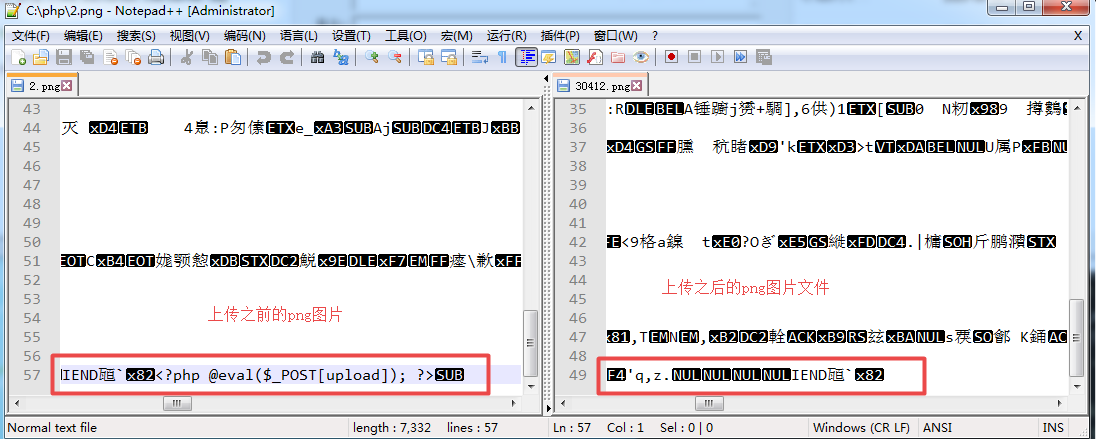Click the left pane scroll-right arrow
The image size is (1096, 439).
tap(515, 403)
